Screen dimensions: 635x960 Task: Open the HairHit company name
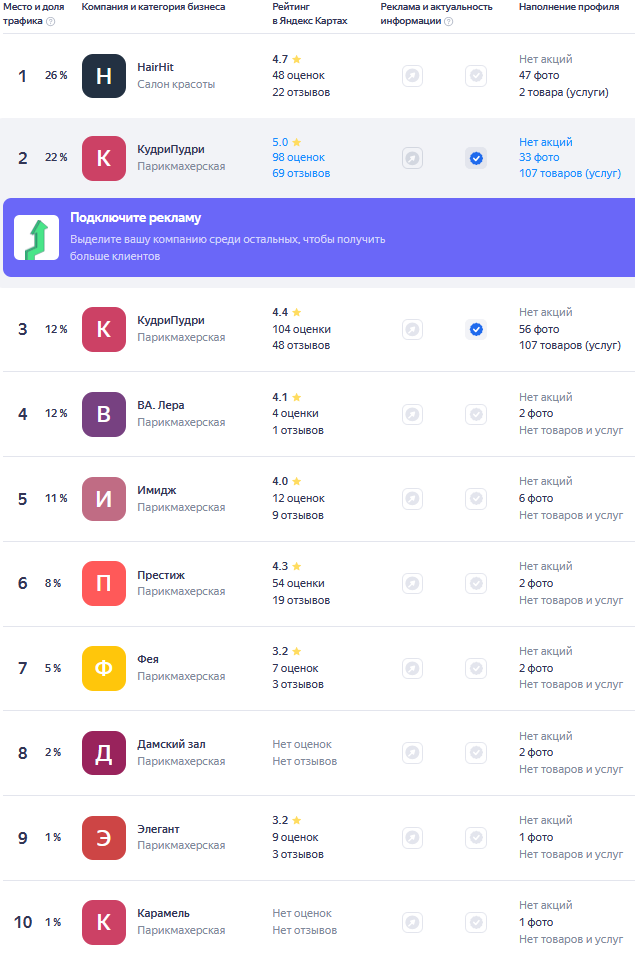[156, 67]
